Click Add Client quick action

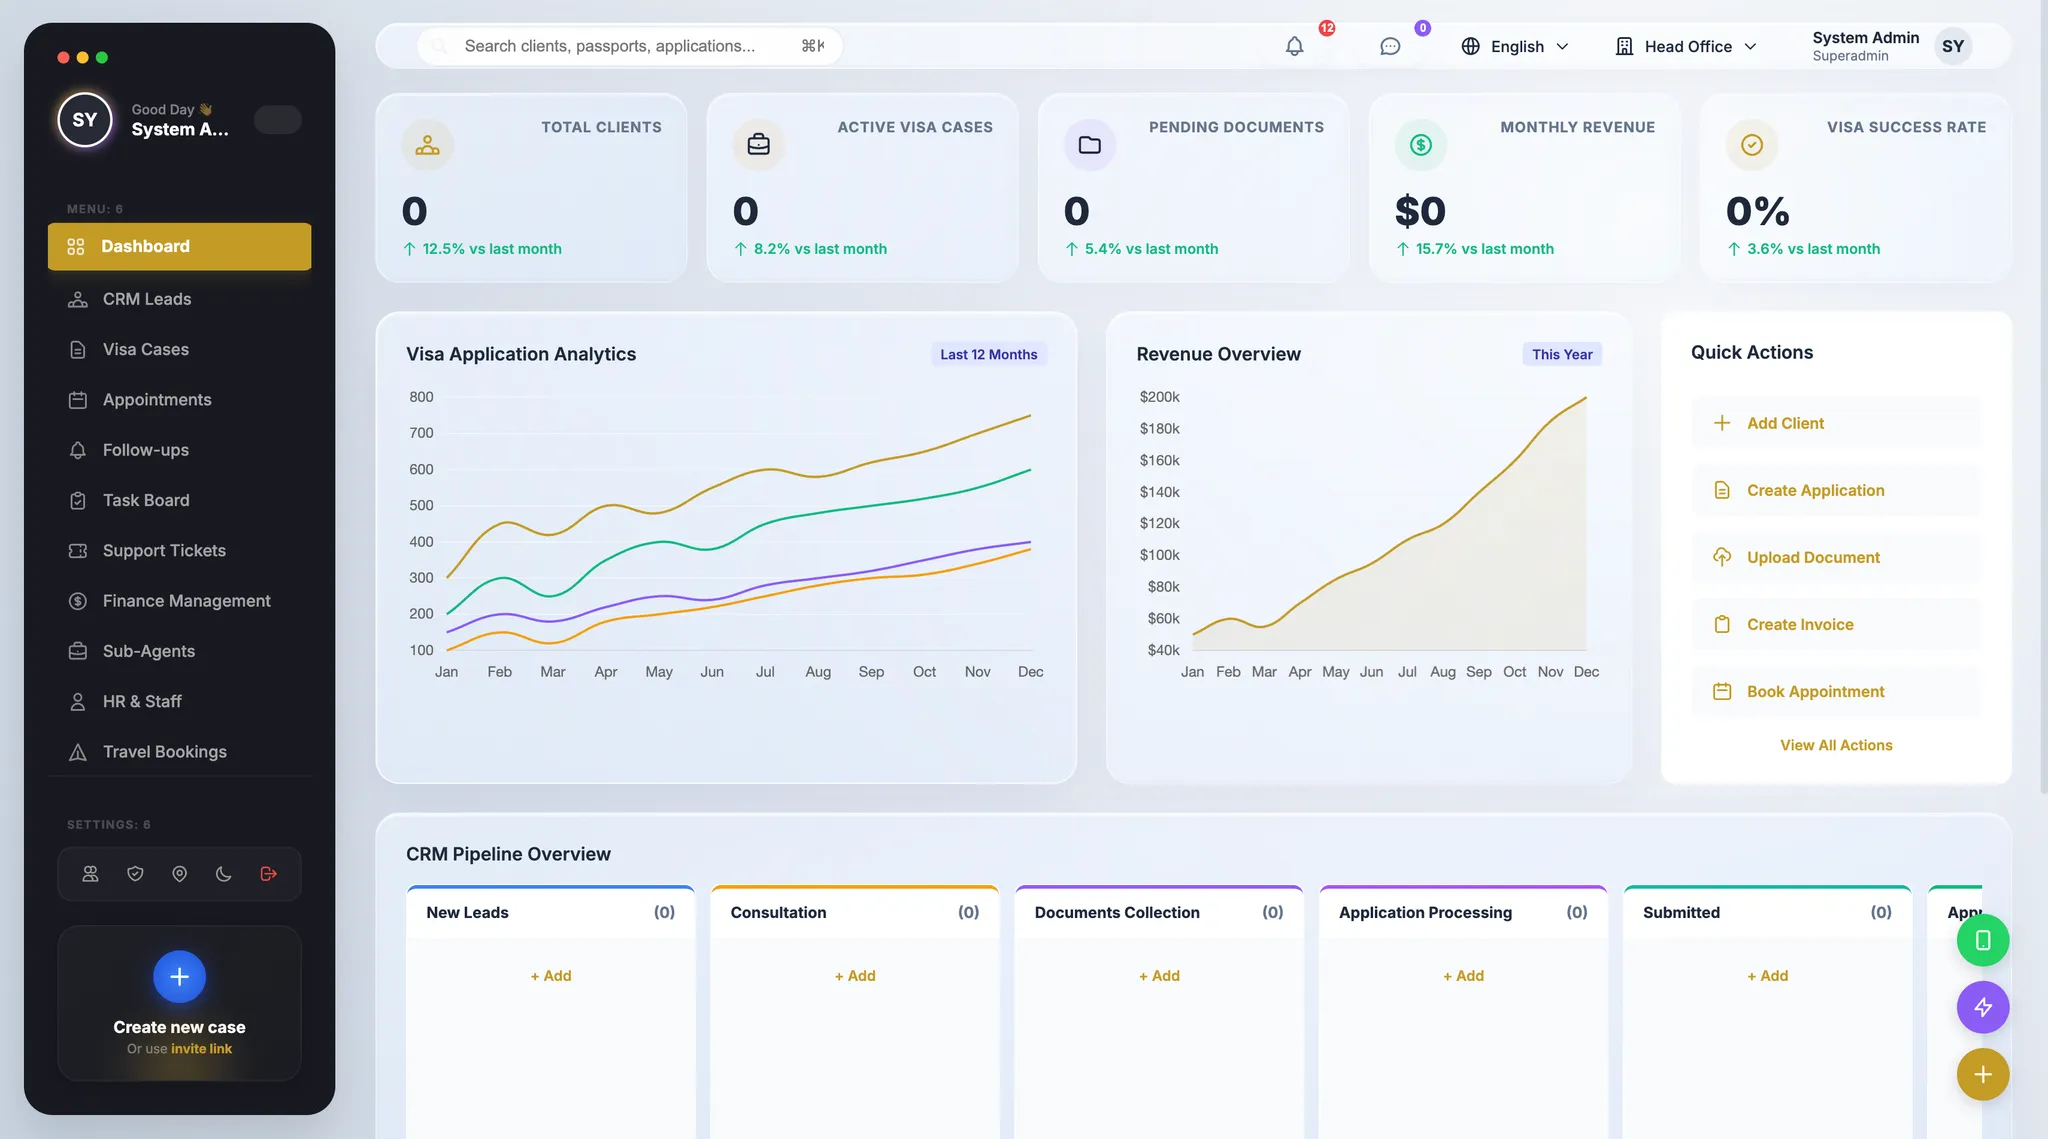coord(1836,423)
